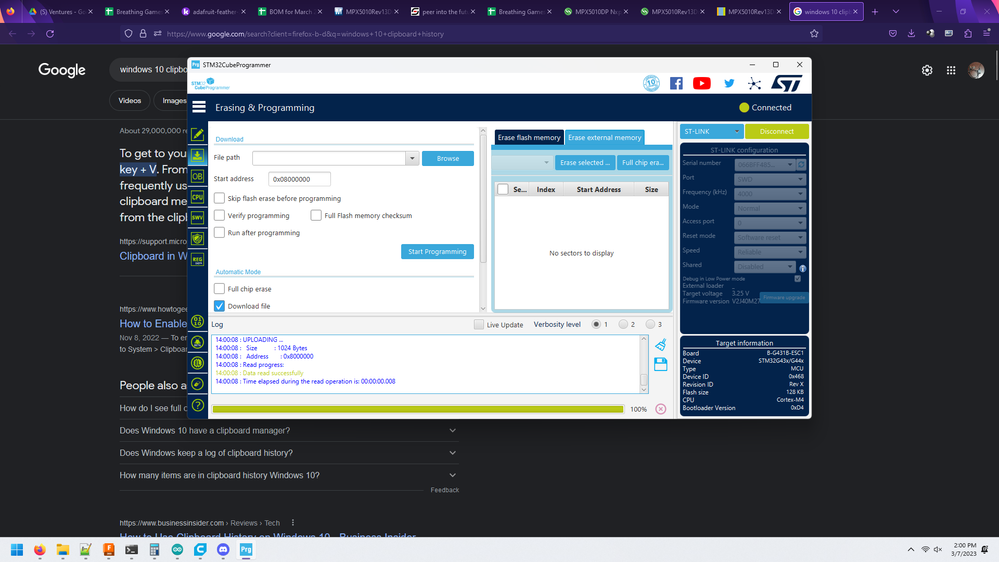The width and height of the screenshot is (999, 562).
Task: Open the REG registers sidebar icon
Action: coord(198,260)
